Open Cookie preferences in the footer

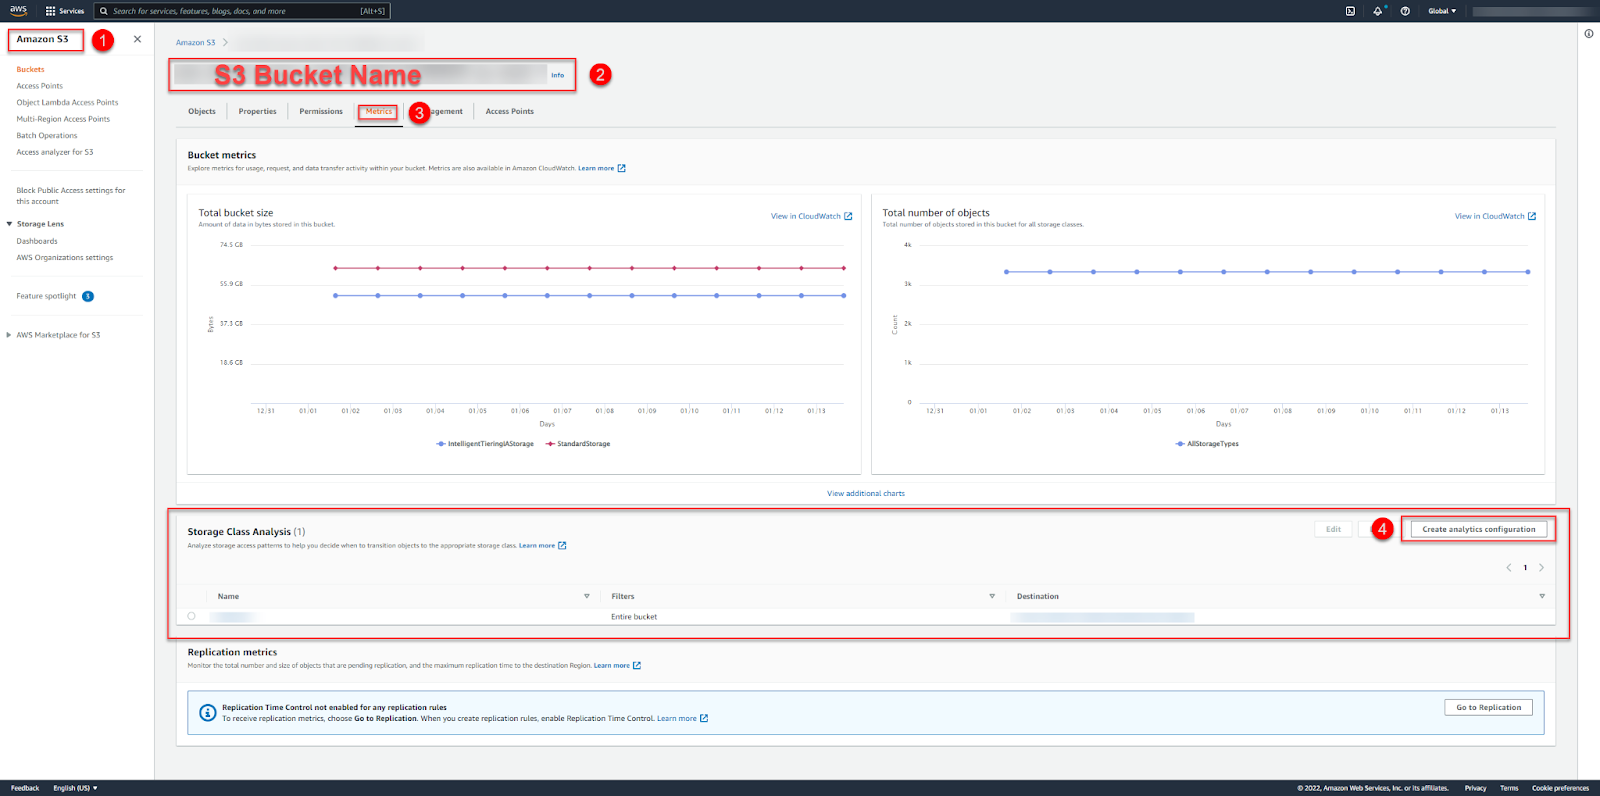(1560, 788)
